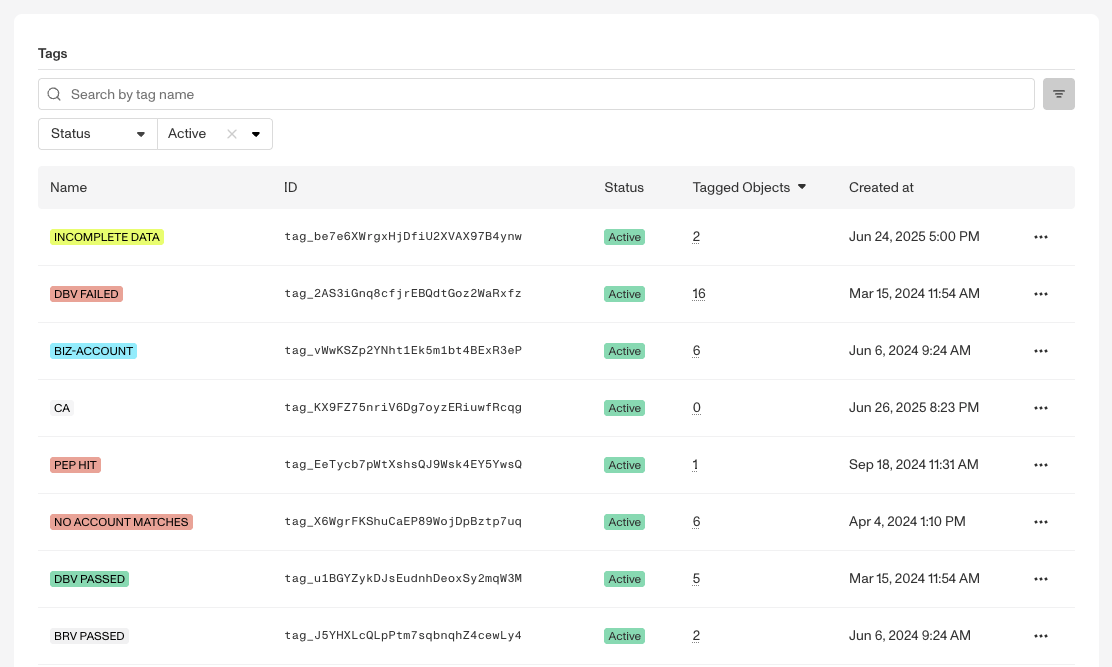This screenshot has width=1112, height=667.
Task: Select the PEP HIT tag label
Action: click(75, 465)
